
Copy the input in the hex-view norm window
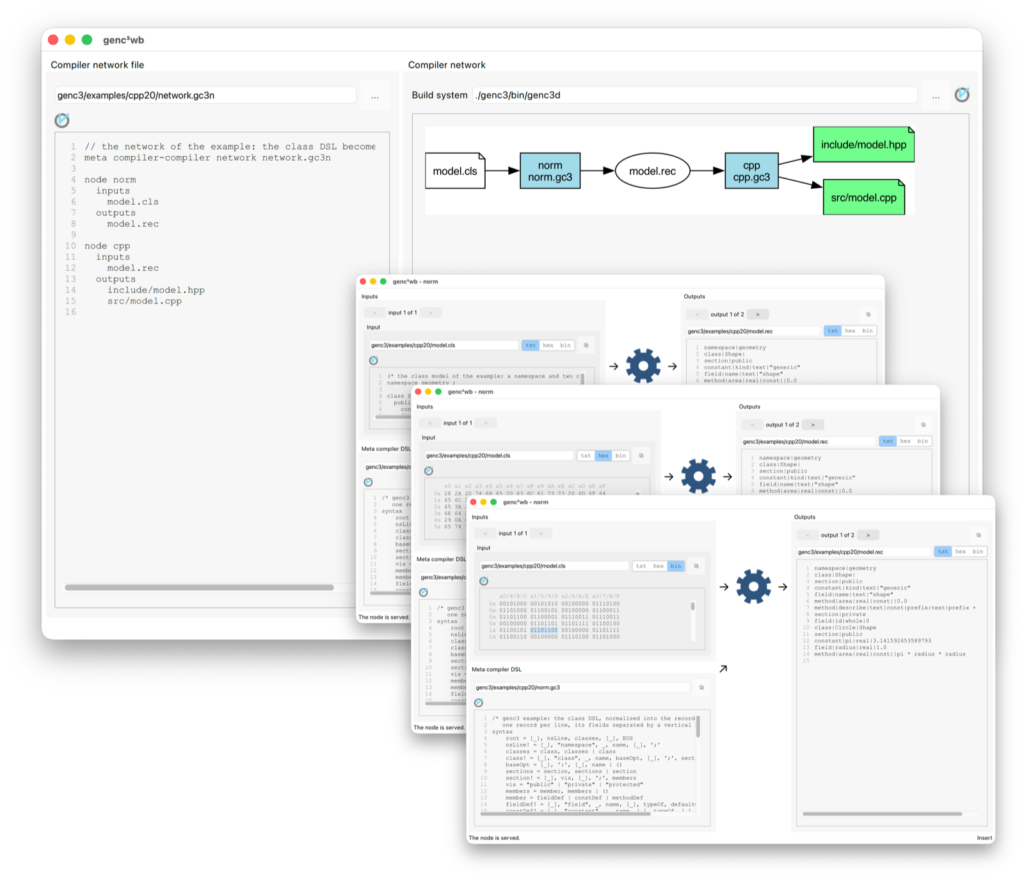[x=641, y=456]
